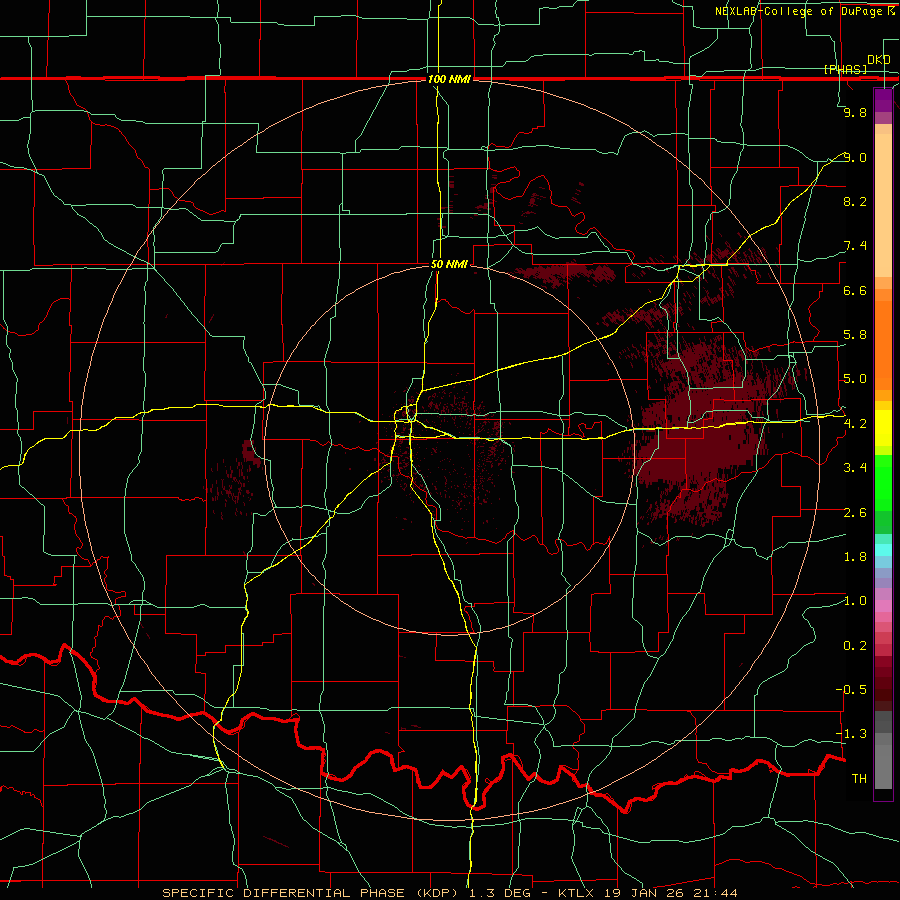The image size is (900, 900).
Task: Click the 100 NMI range ring label
Action: 449,79
